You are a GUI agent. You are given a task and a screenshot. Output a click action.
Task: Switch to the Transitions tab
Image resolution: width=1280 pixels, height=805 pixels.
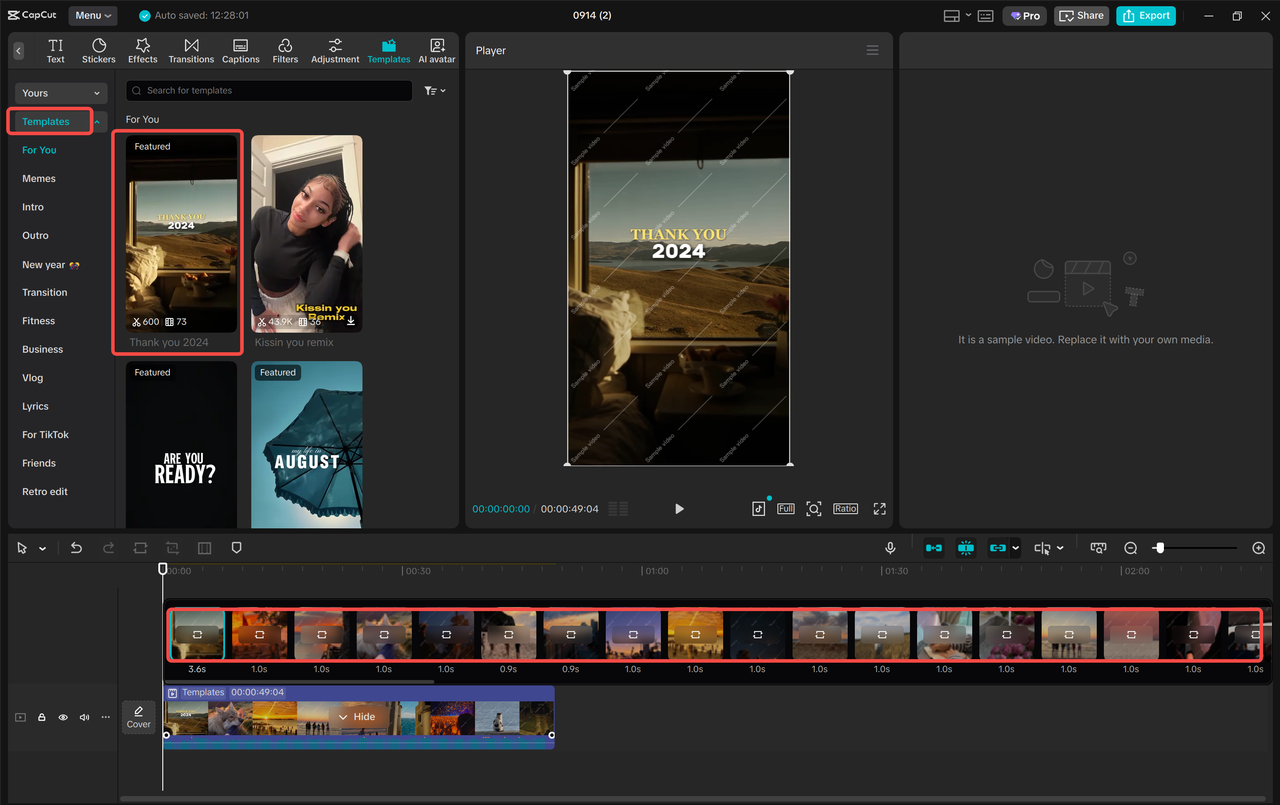coord(191,51)
